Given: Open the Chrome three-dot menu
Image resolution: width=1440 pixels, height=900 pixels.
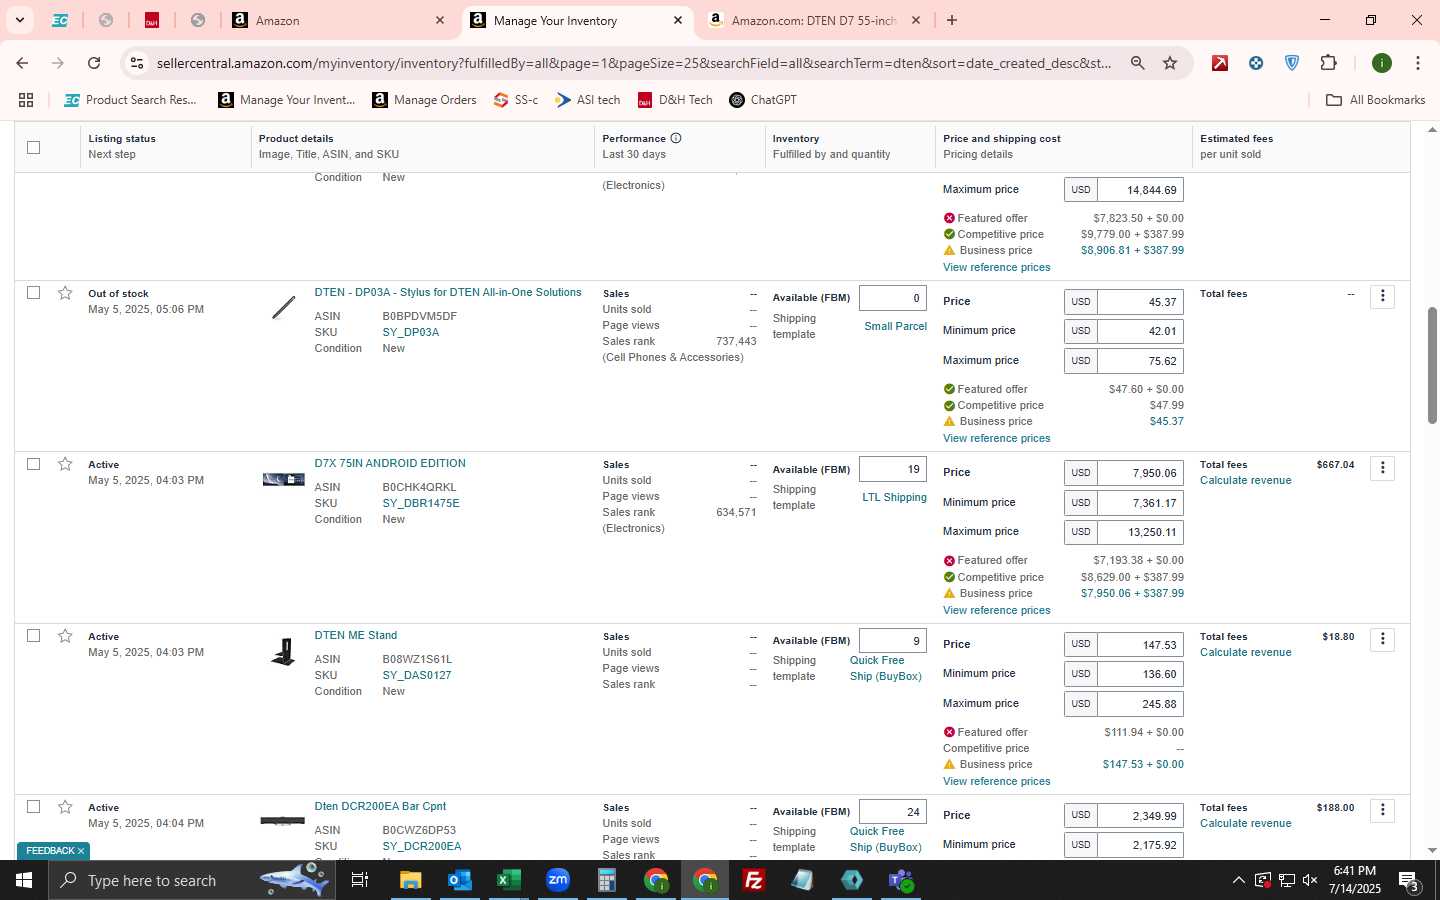Looking at the screenshot, I should point(1418,63).
